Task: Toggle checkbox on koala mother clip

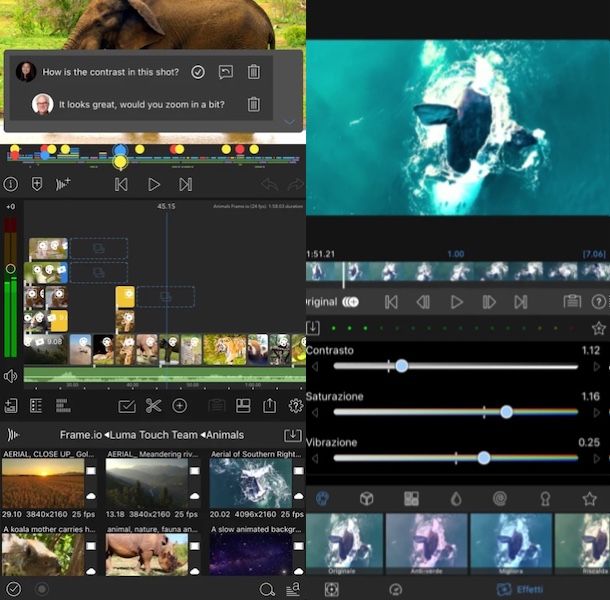Action: pos(91,546)
